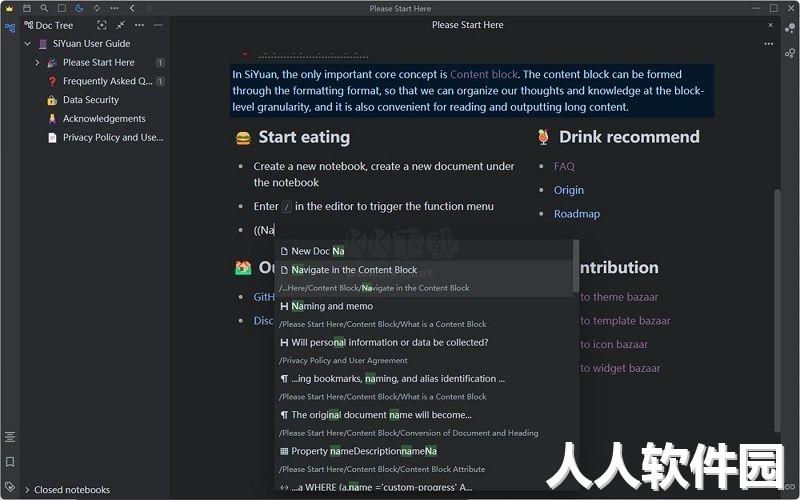Pick Will personal information suggestion

coord(424,351)
